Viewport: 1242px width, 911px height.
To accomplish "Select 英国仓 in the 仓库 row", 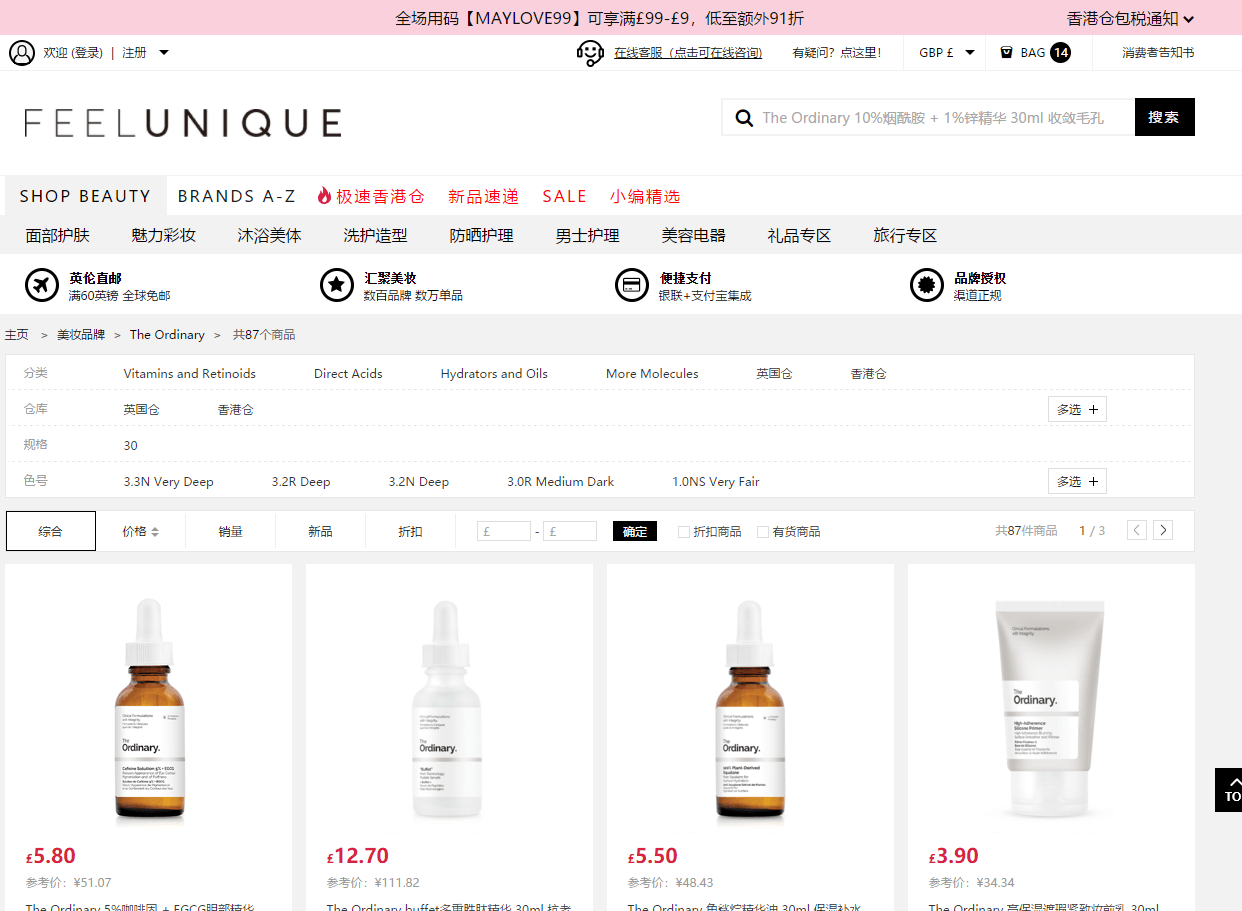I will tap(142, 410).
